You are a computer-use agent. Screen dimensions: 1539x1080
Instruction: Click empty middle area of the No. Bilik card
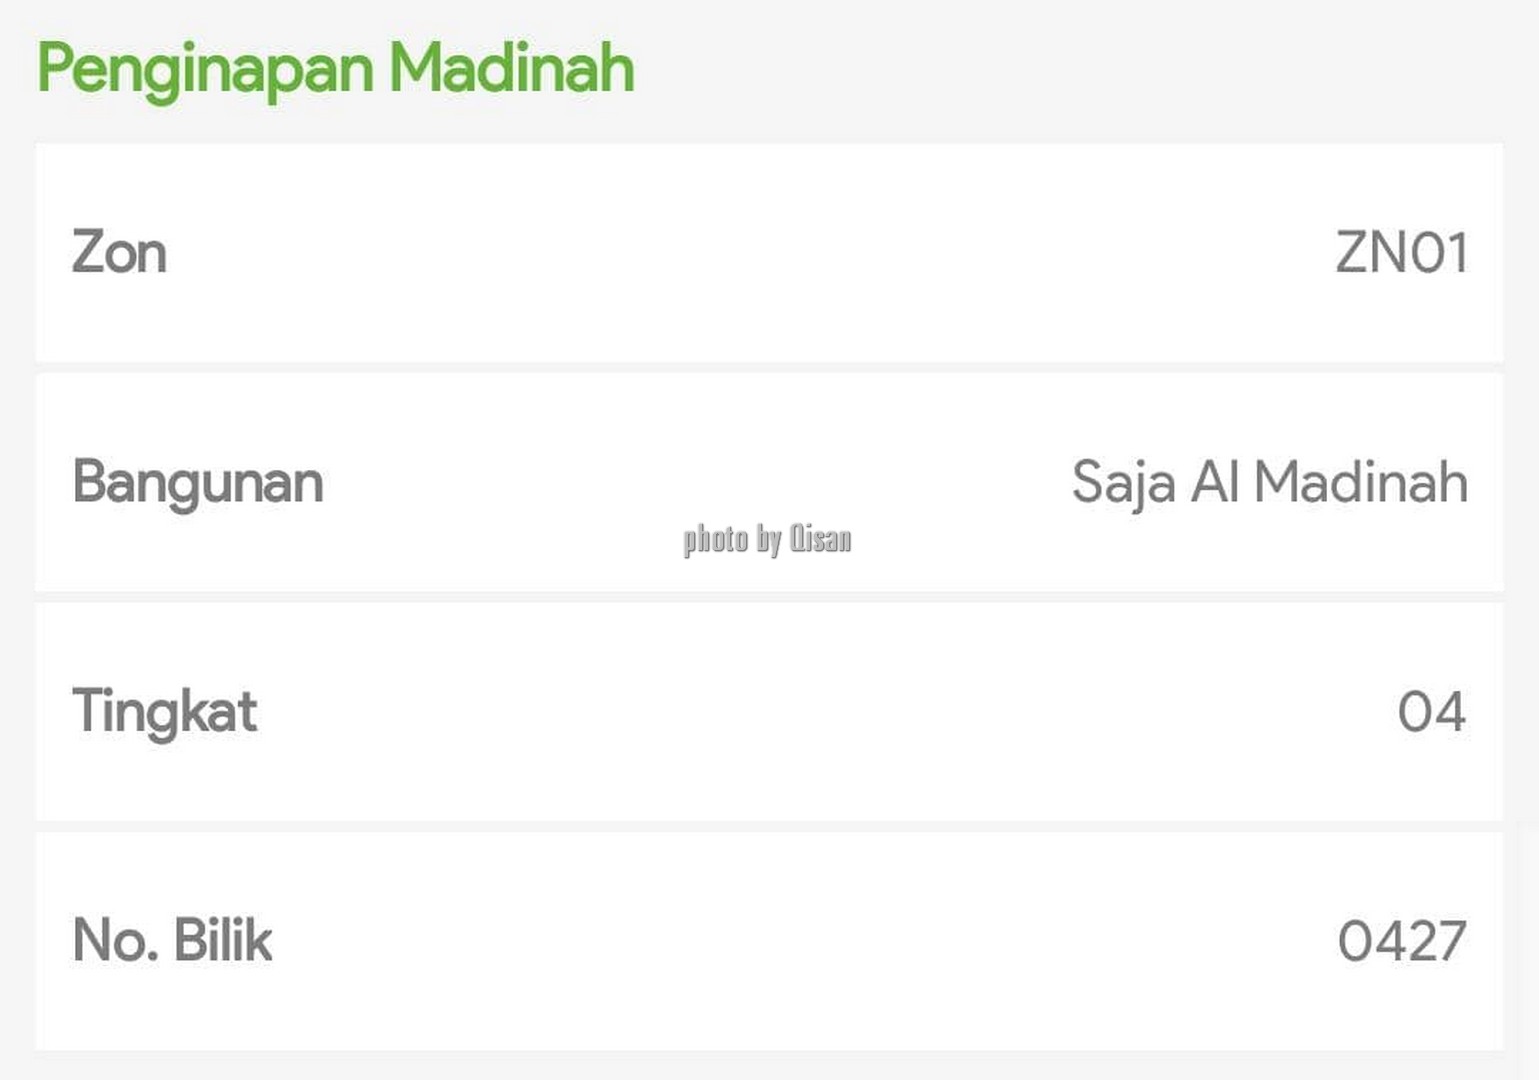[769, 941]
